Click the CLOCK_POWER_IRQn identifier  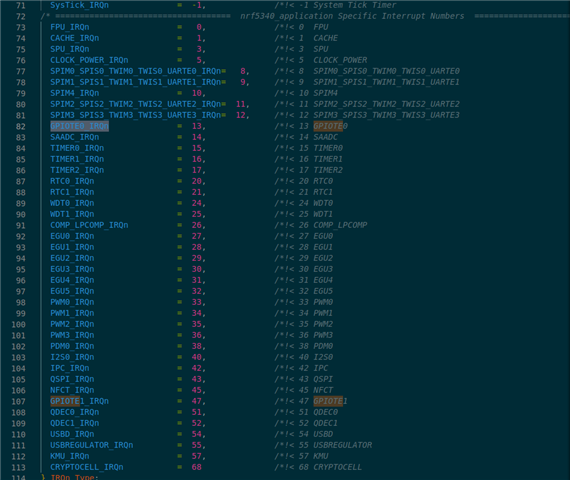[89, 60]
